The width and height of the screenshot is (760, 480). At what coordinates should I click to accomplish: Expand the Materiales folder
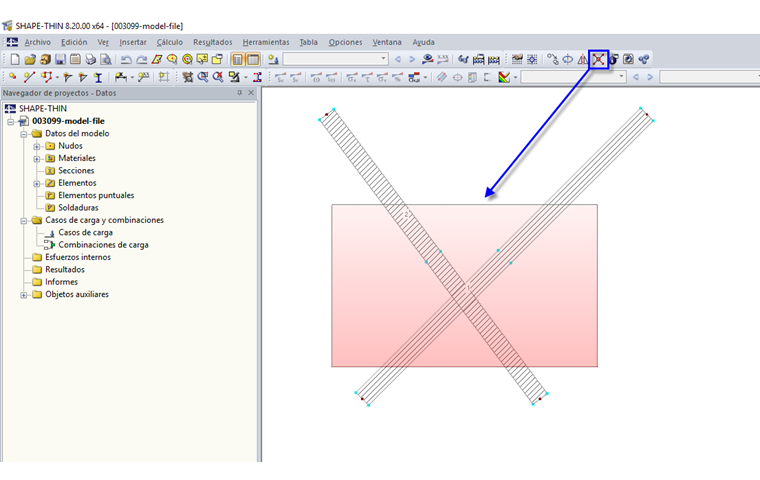pyautogui.click(x=37, y=159)
